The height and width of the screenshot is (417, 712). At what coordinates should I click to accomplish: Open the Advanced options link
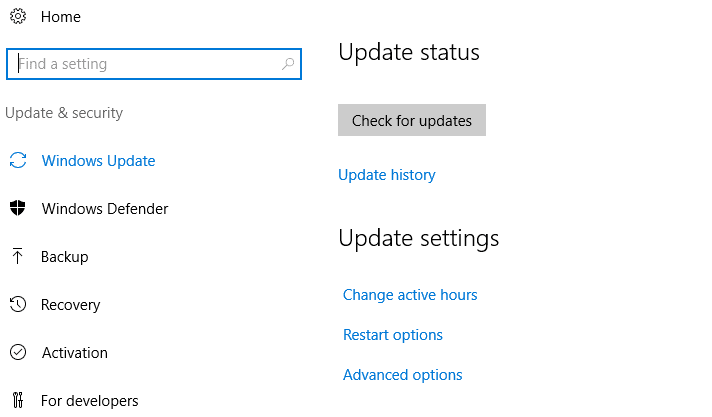(x=403, y=375)
